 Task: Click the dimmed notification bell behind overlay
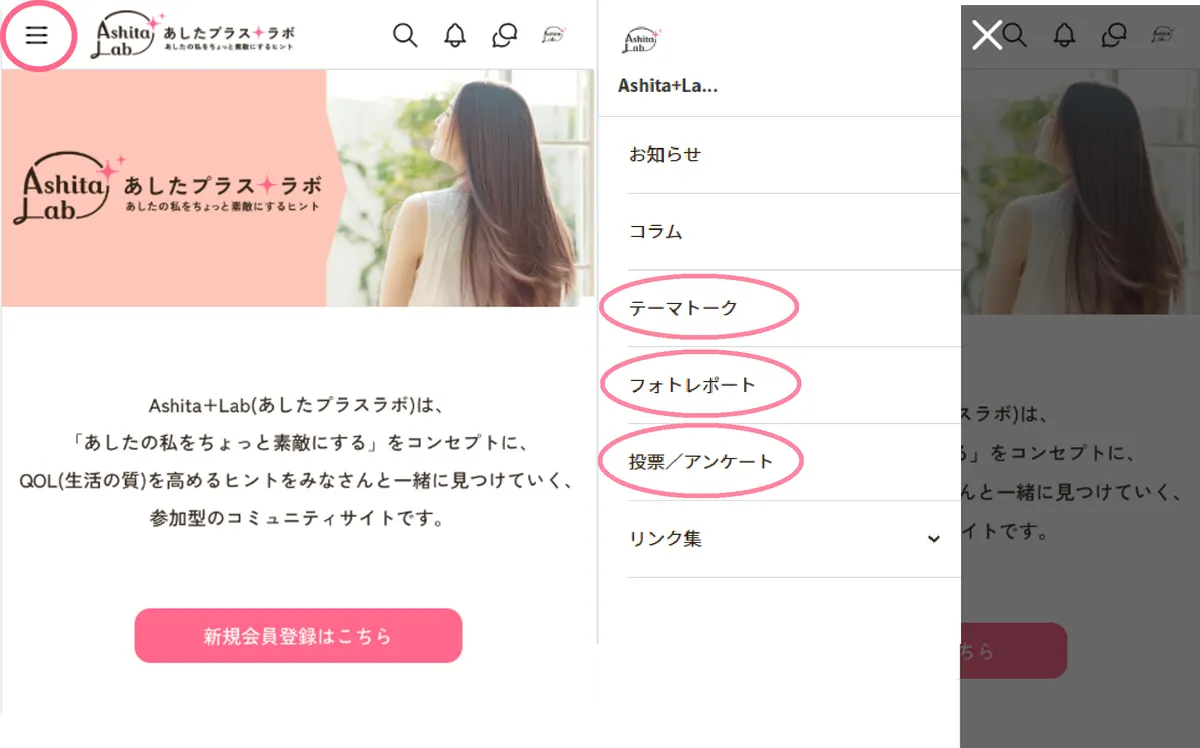point(1064,35)
